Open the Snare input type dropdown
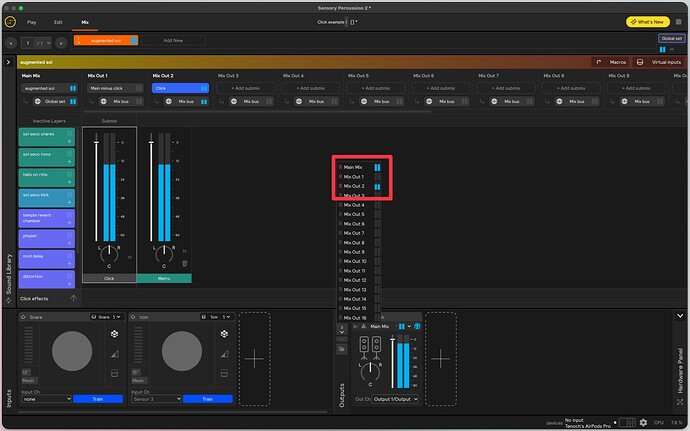 [x=105, y=317]
